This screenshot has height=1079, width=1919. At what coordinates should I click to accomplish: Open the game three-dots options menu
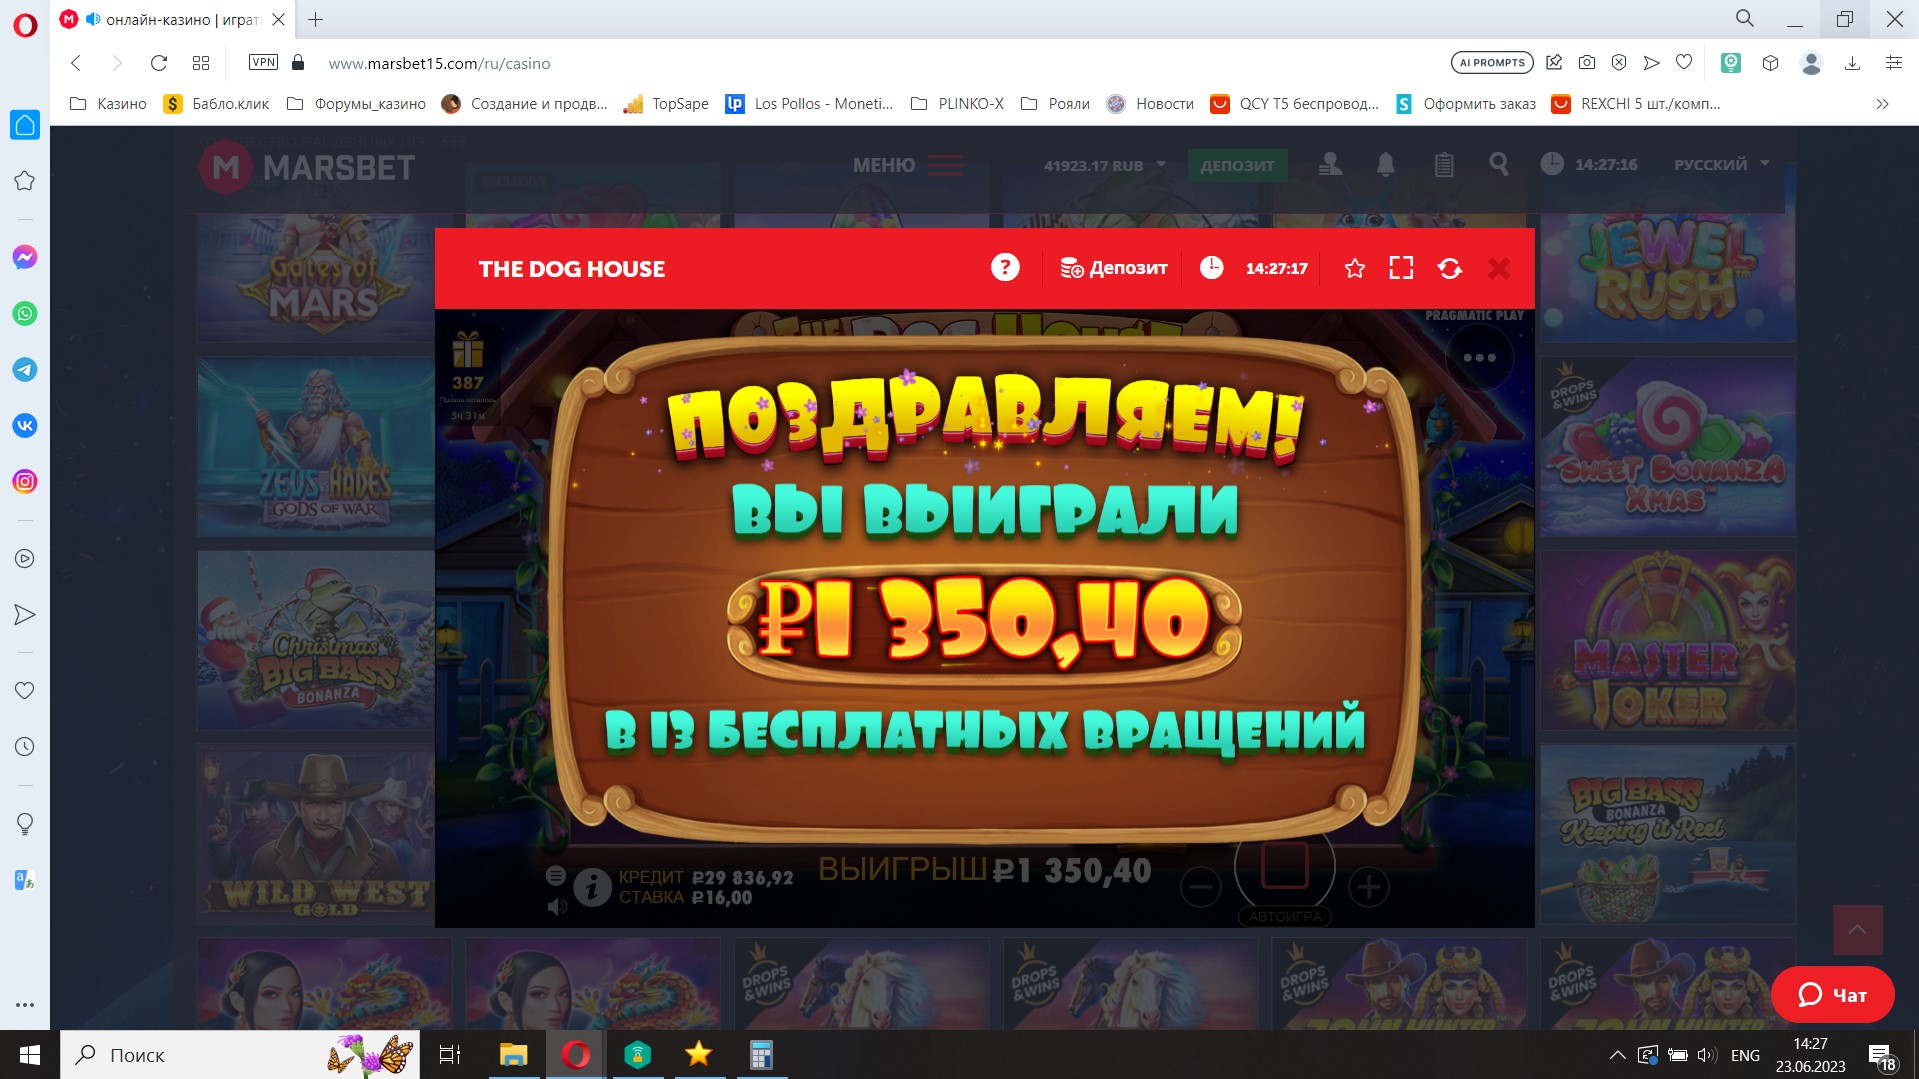pos(1480,358)
